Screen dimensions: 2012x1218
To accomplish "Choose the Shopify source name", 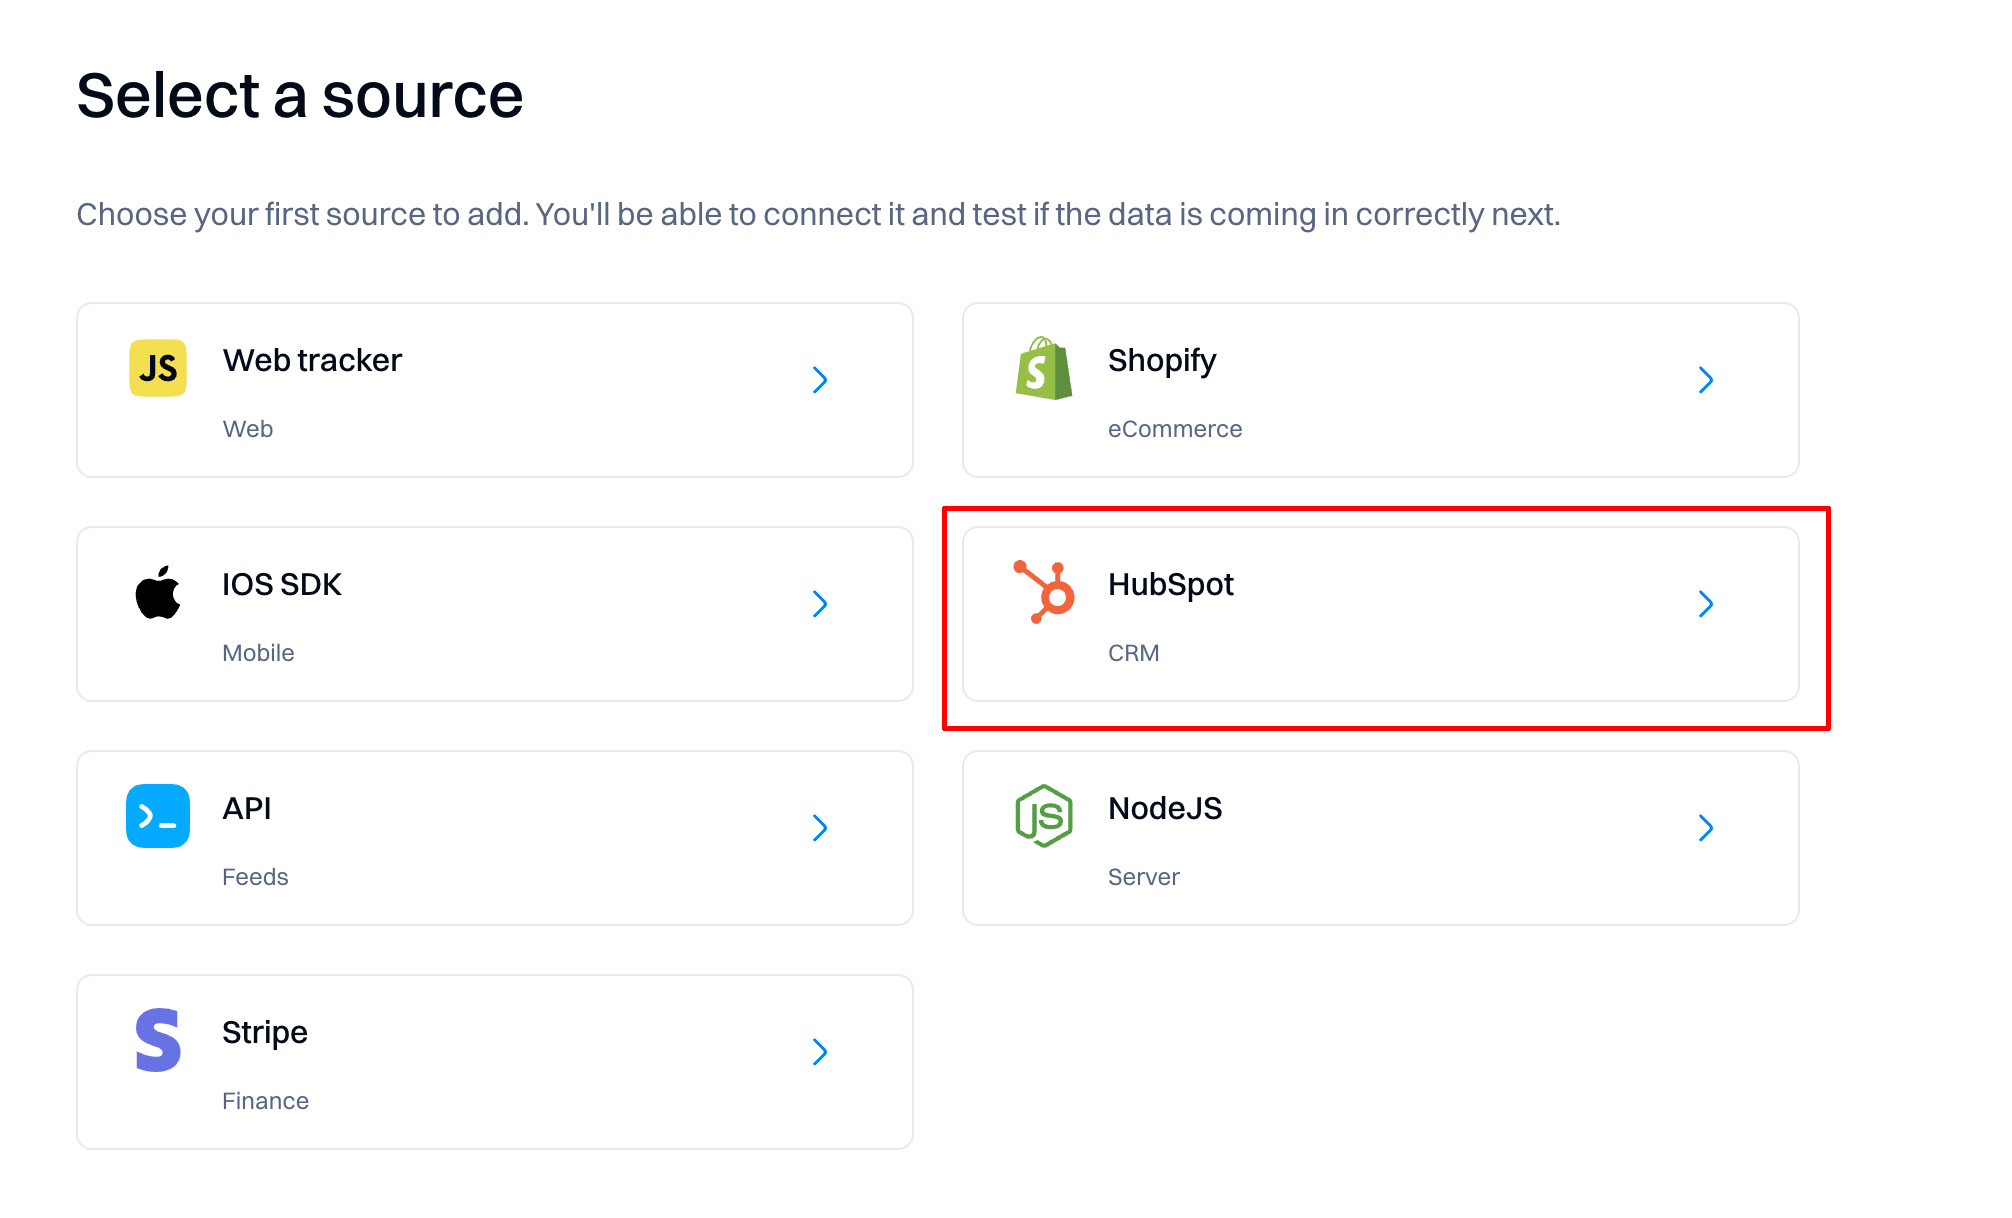I will 1162,360.
